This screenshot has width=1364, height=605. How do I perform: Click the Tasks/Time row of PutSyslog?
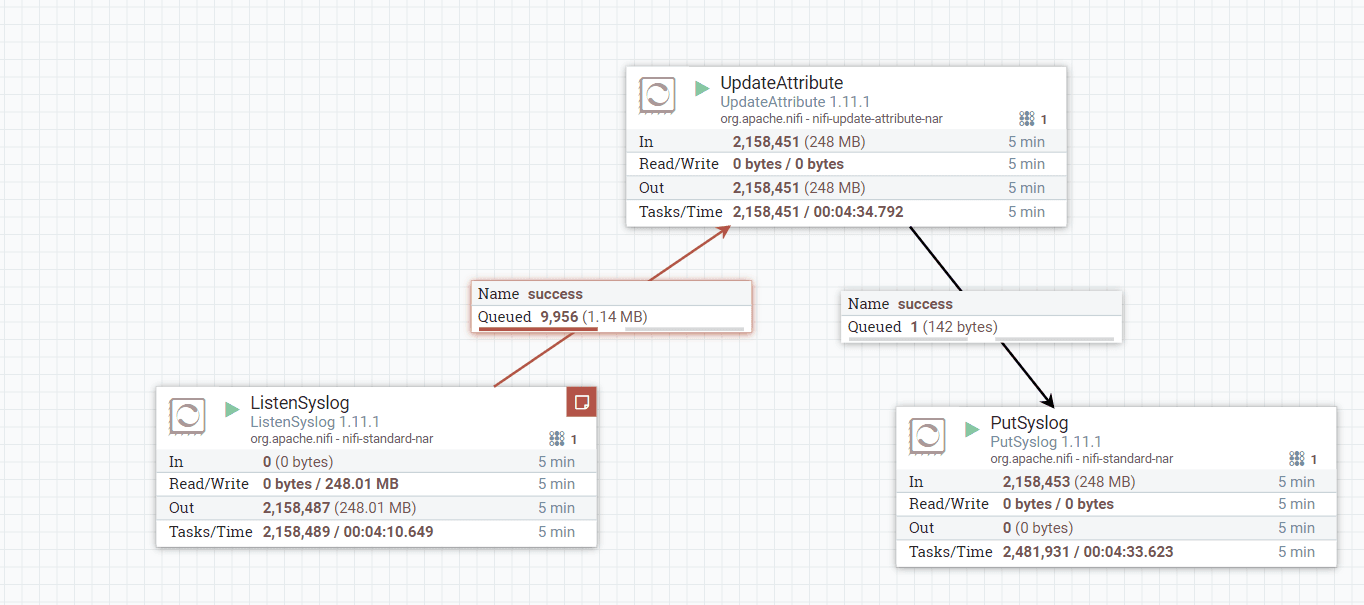point(1115,552)
